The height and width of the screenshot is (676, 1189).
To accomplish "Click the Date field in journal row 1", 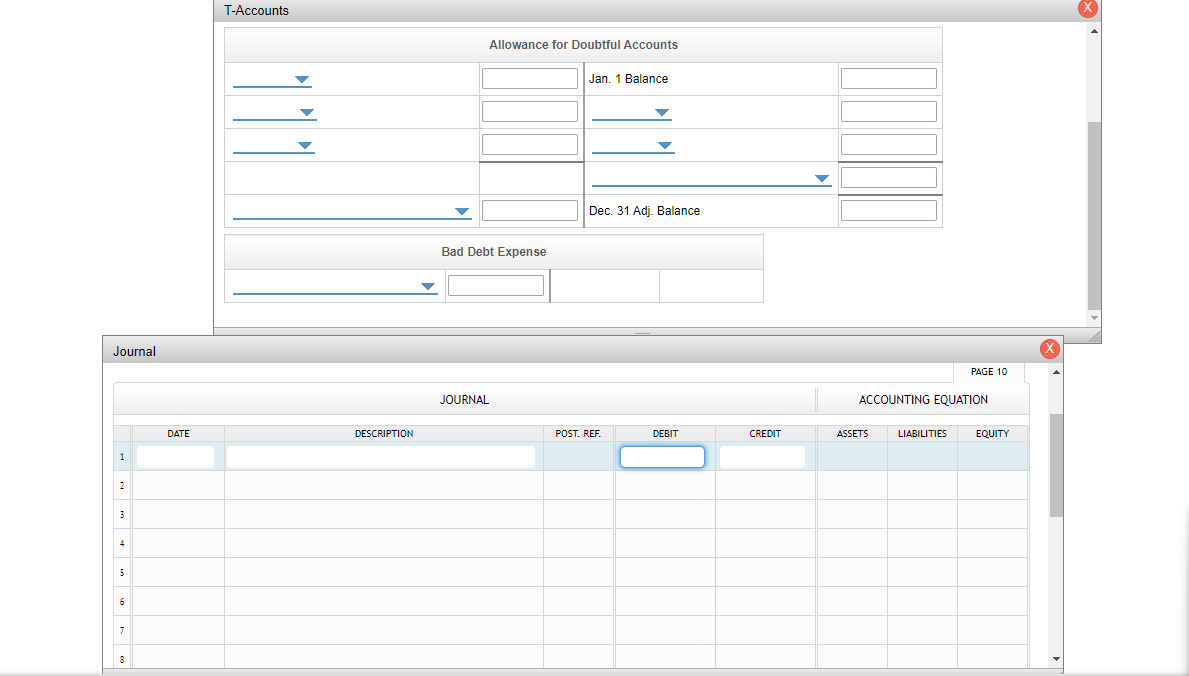I will click(175, 457).
